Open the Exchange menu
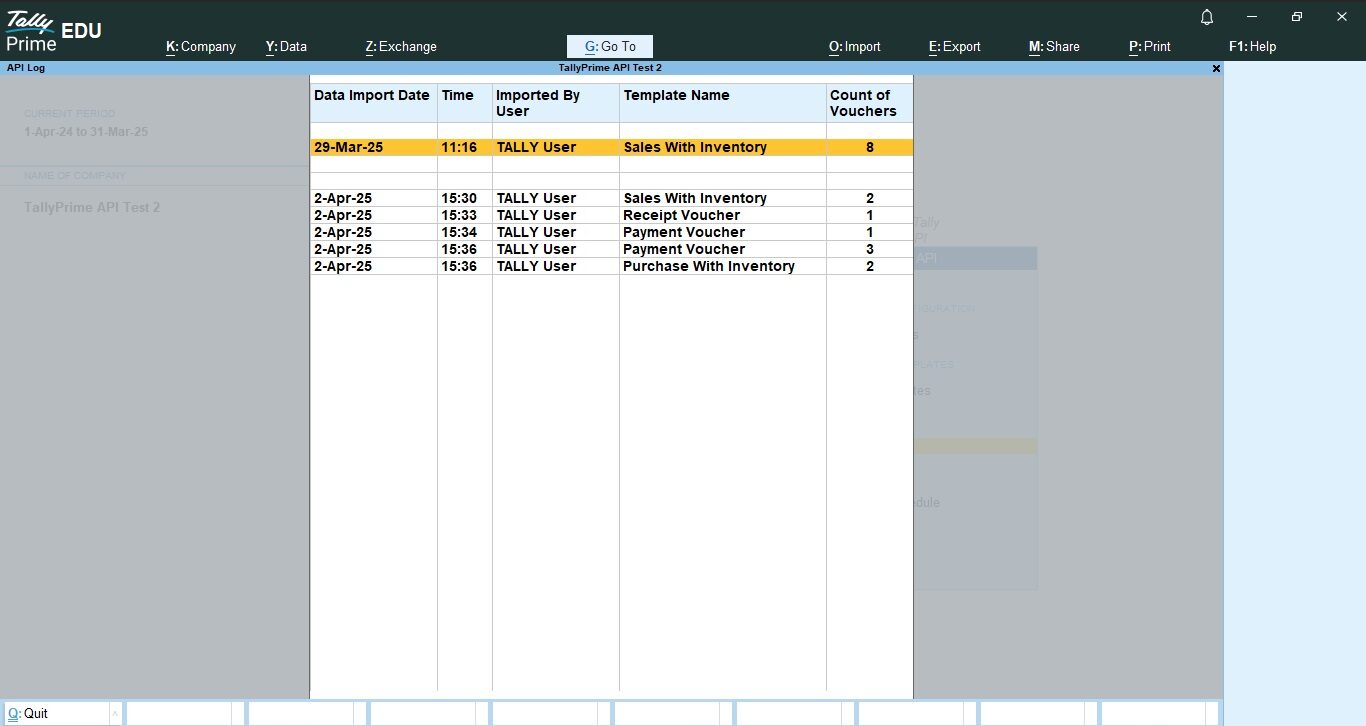Screen dimensions: 1366x726 [x=401, y=46]
